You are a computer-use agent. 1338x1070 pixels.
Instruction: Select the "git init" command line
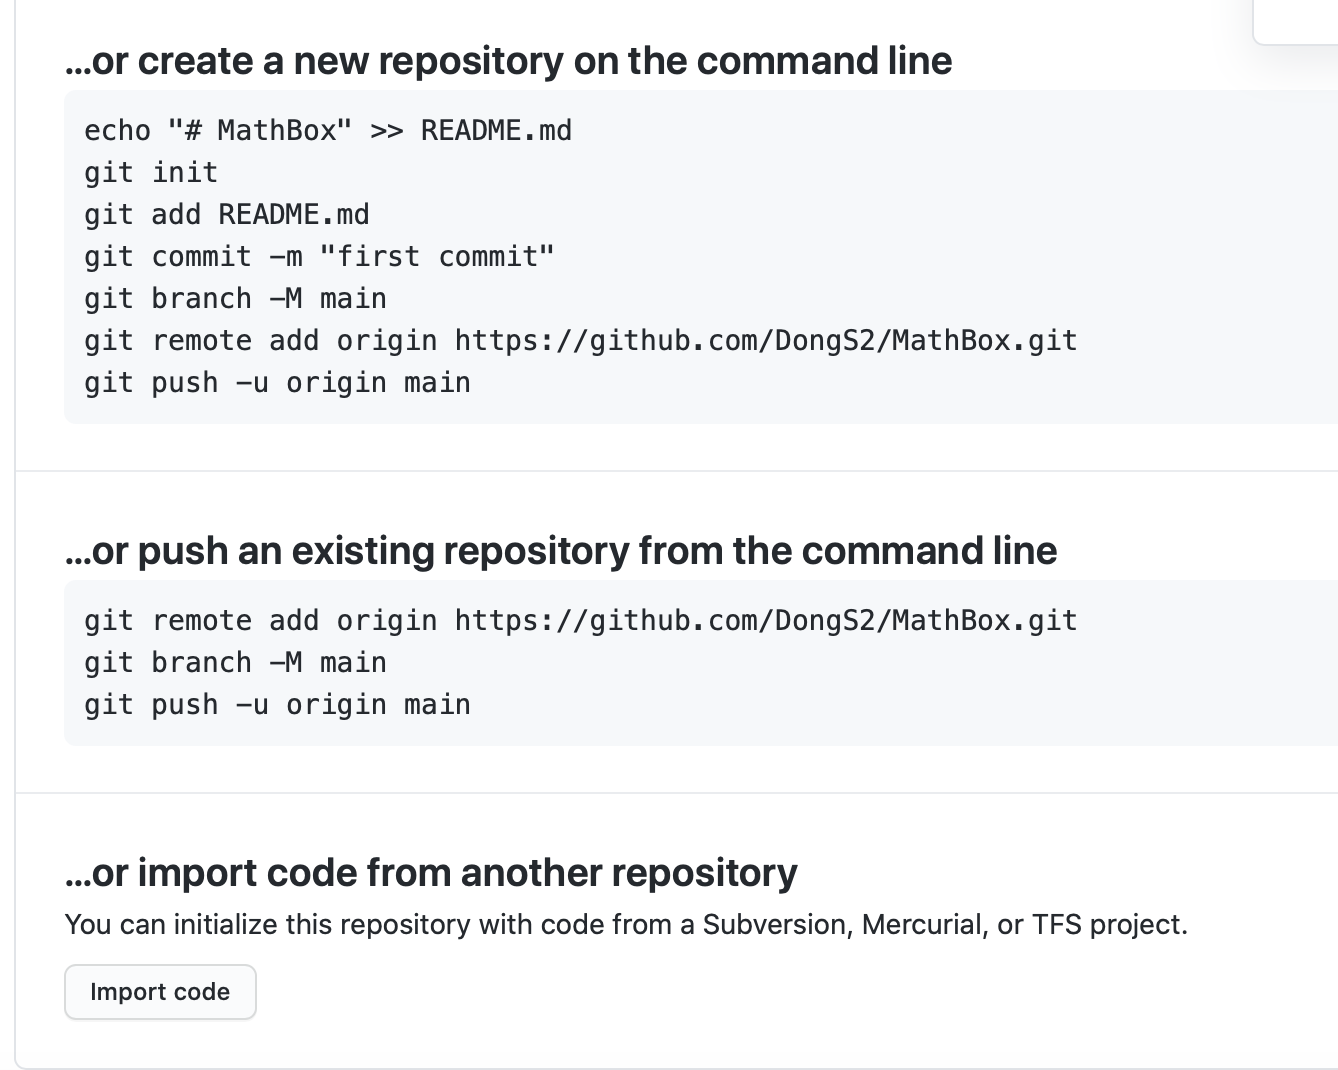point(151,173)
